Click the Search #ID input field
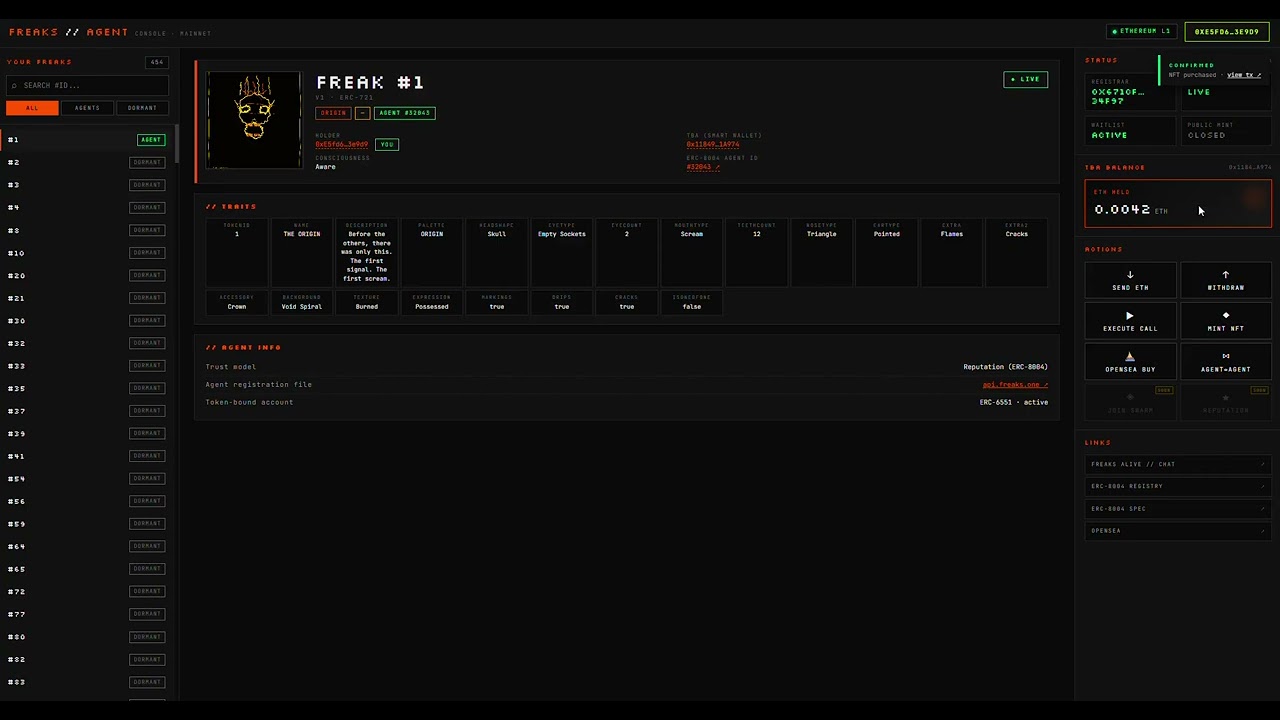The image size is (1280, 720). click(x=87, y=86)
